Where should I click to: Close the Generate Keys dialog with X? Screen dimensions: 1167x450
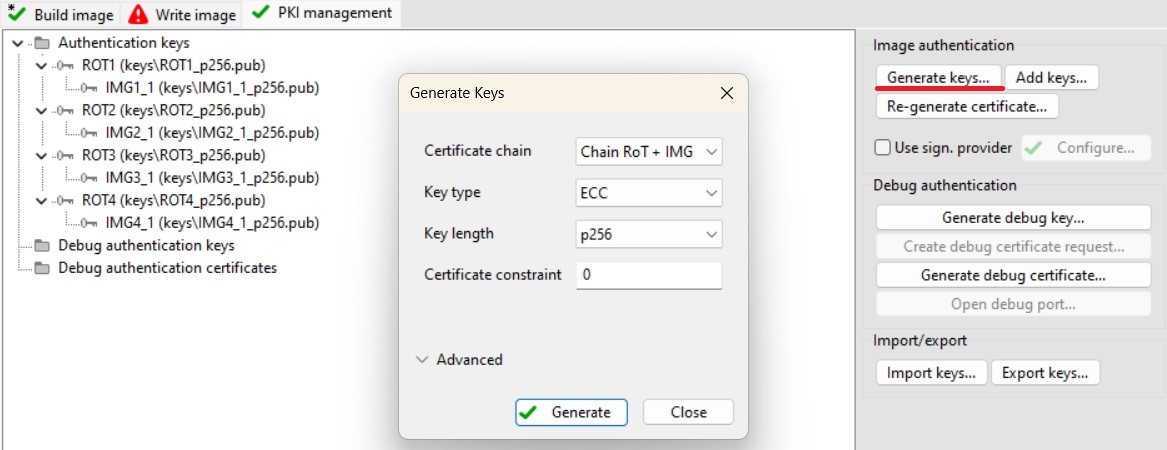click(x=727, y=93)
